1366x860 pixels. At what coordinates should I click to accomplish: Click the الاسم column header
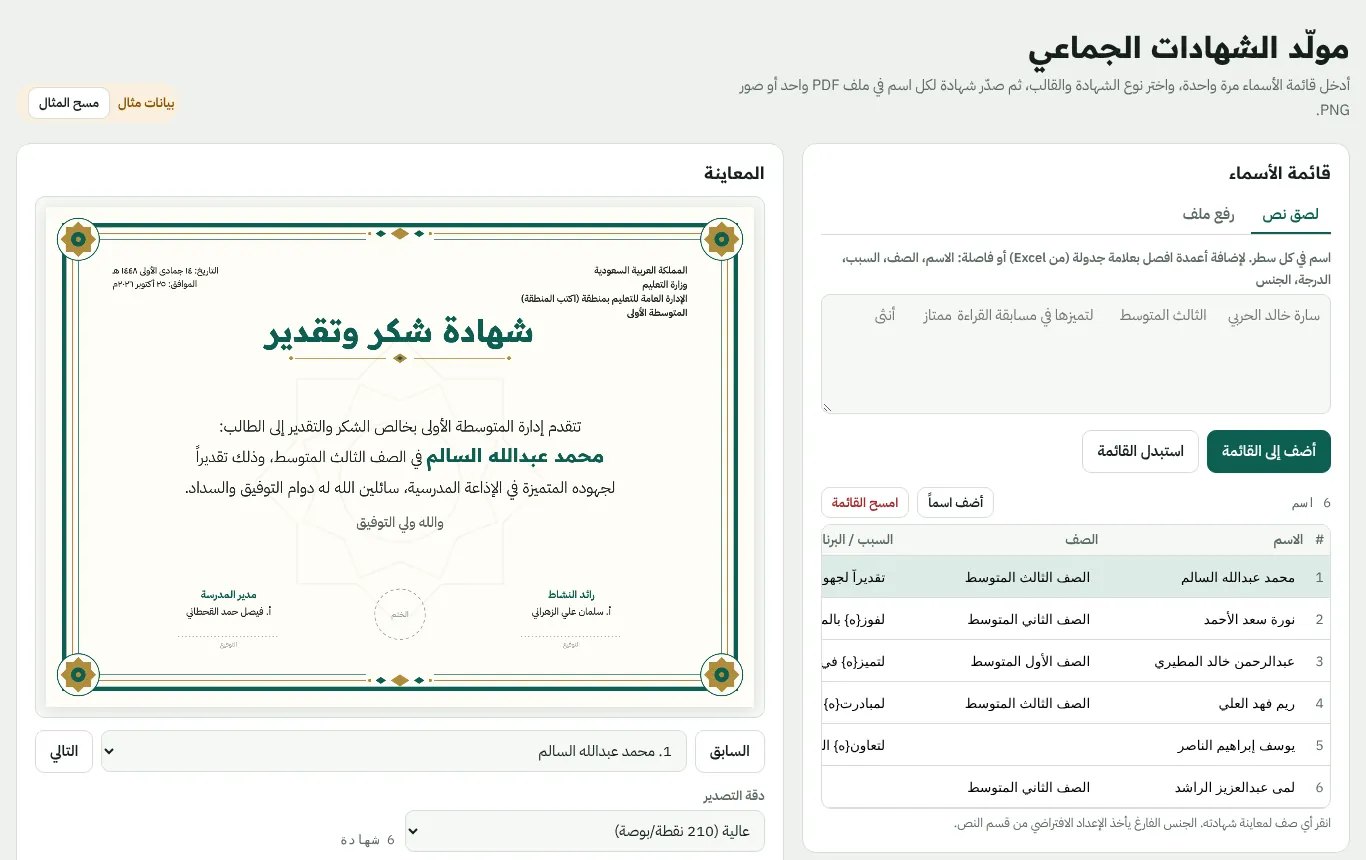(1288, 540)
